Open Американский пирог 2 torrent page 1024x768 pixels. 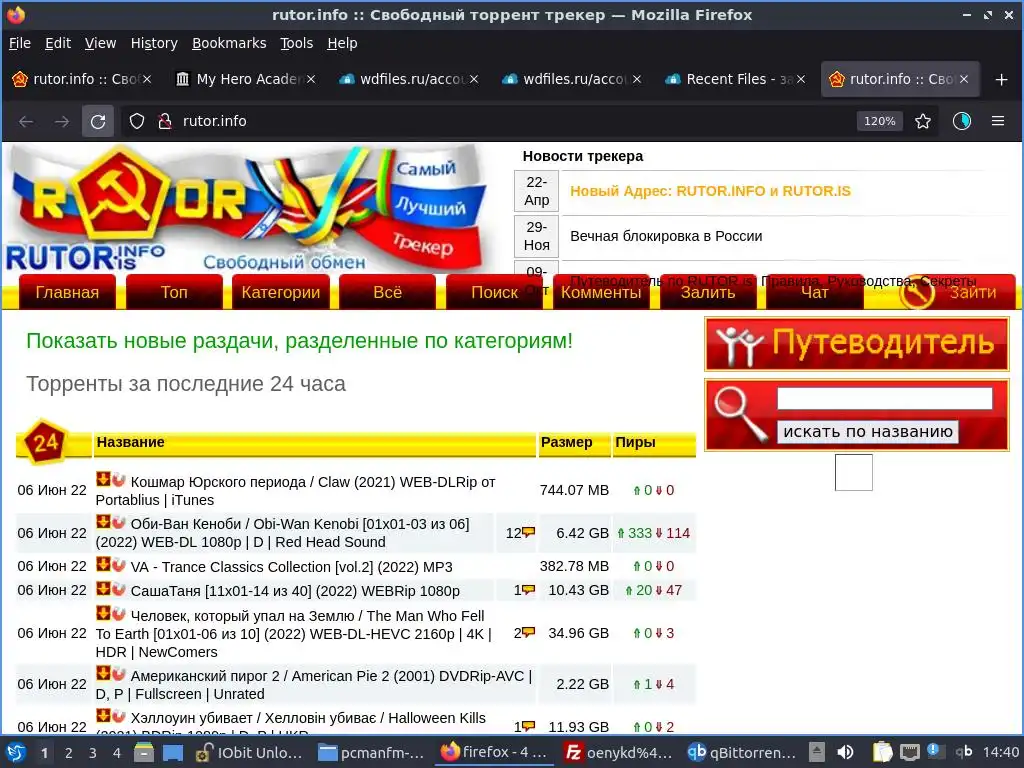pyautogui.click(x=313, y=685)
